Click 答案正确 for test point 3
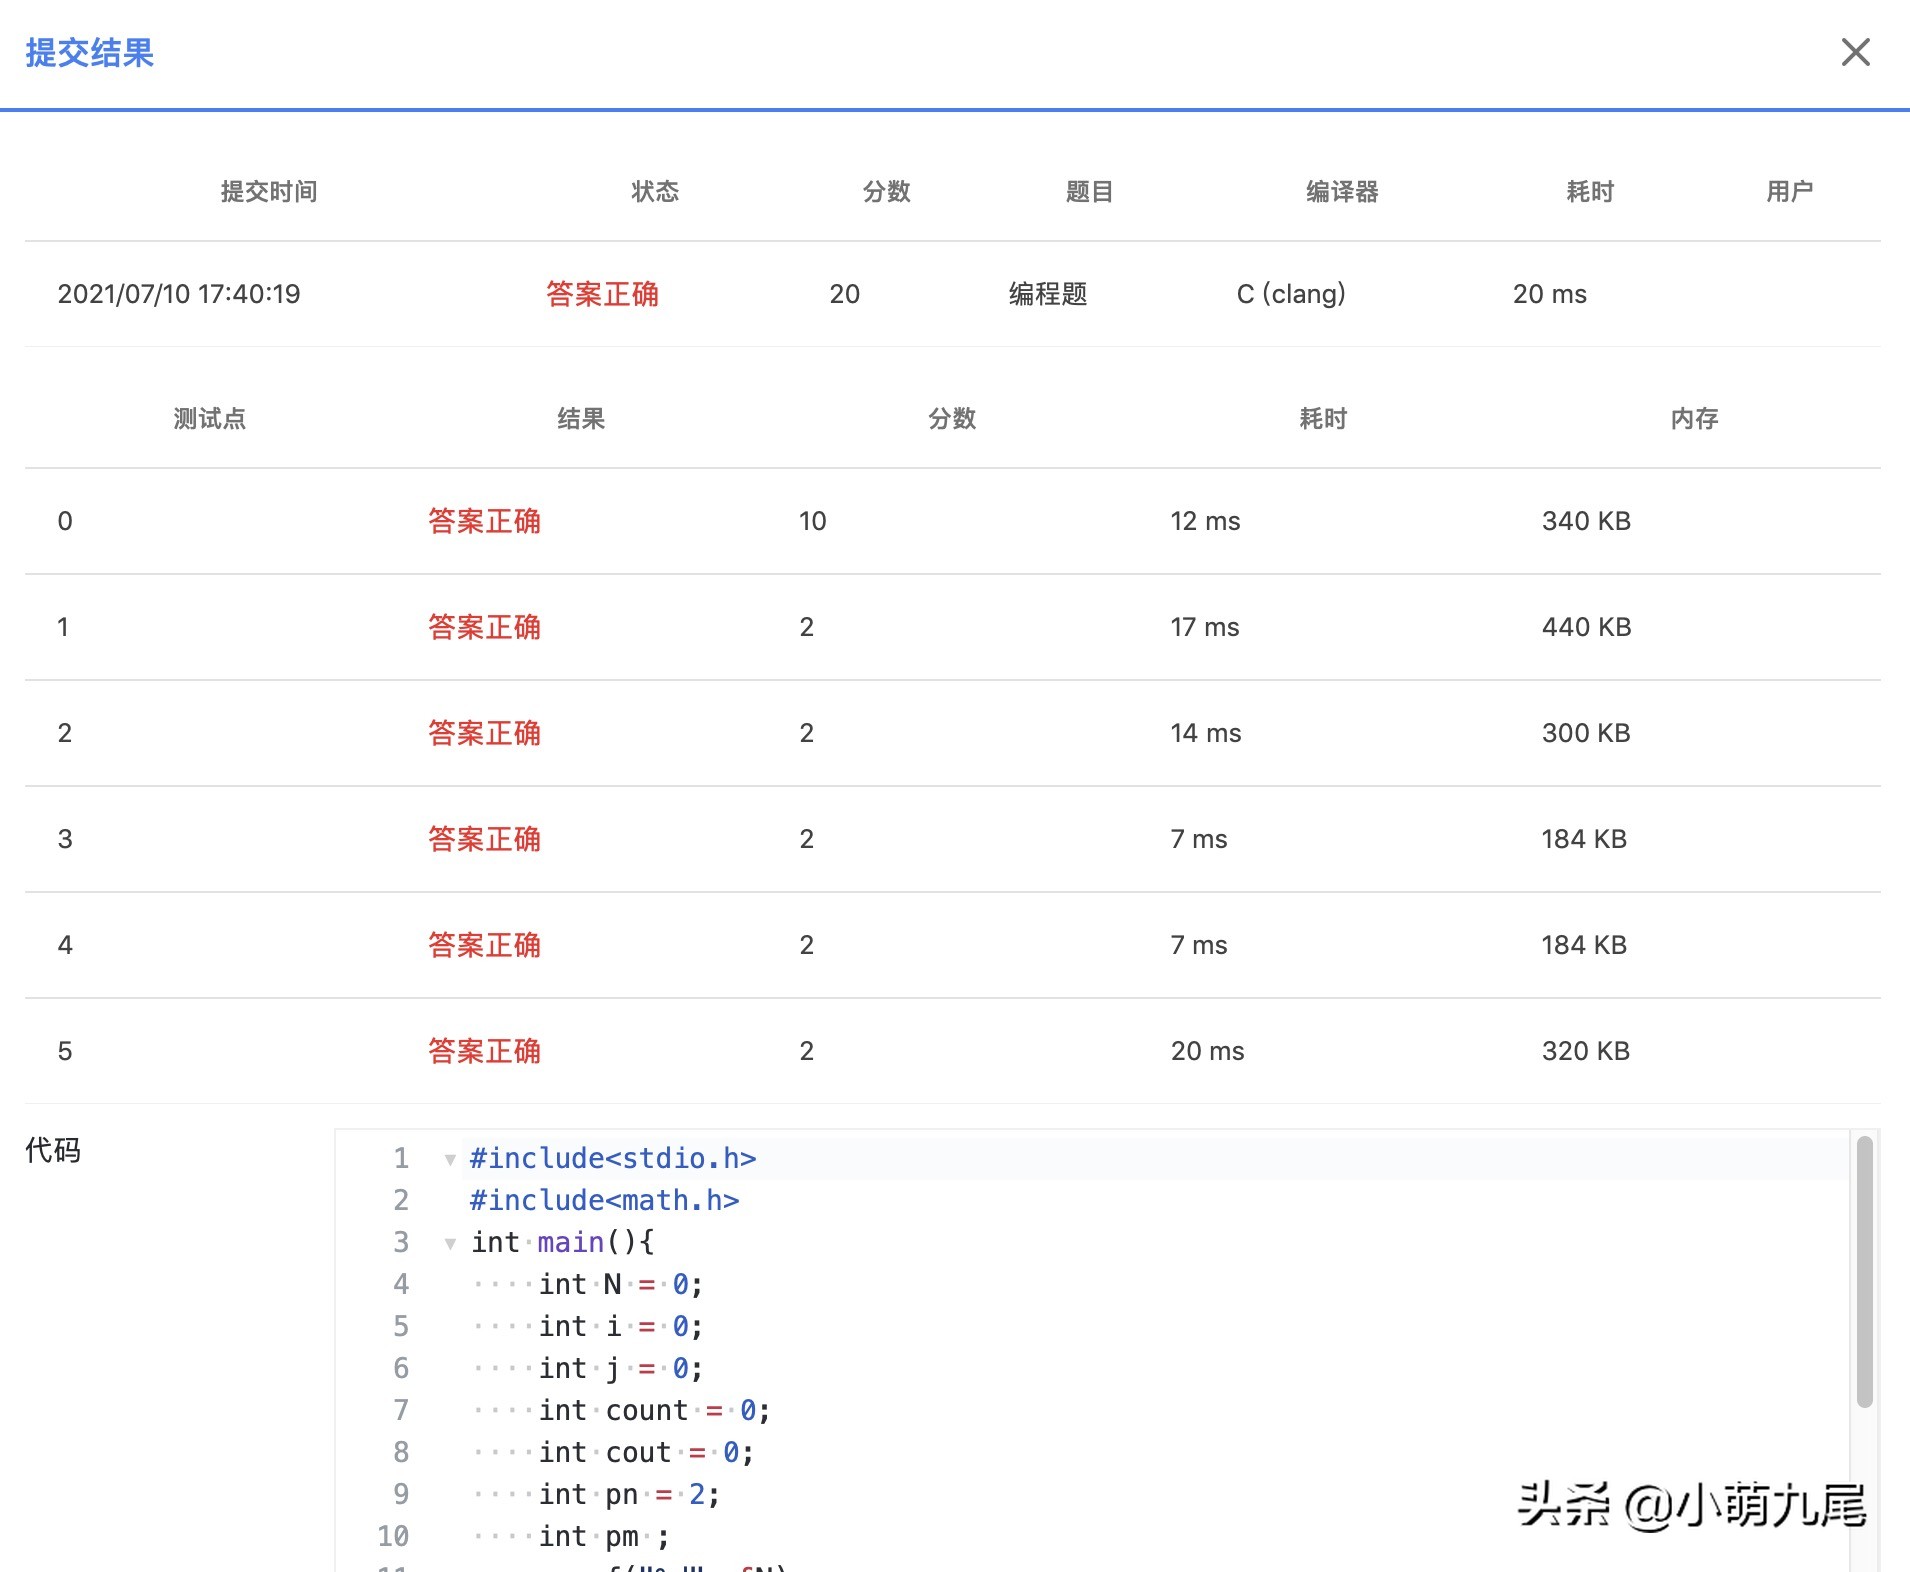Viewport: 1910px width, 1572px height. click(484, 838)
